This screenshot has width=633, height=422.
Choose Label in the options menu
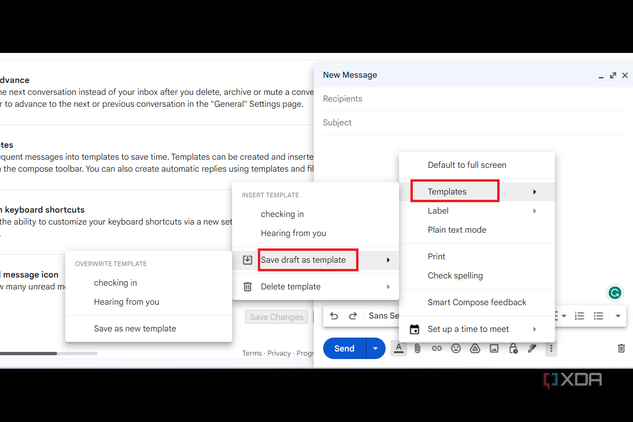click(x=477, y=211)
